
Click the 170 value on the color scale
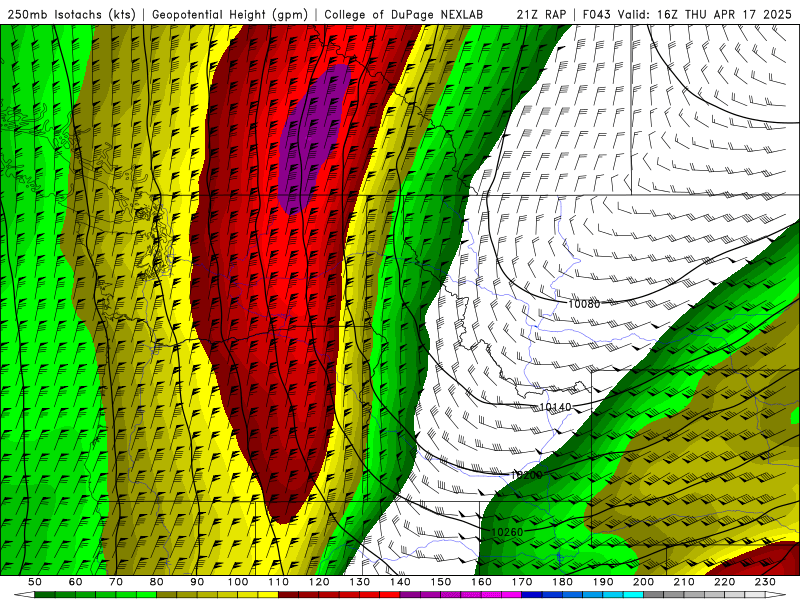522,582
